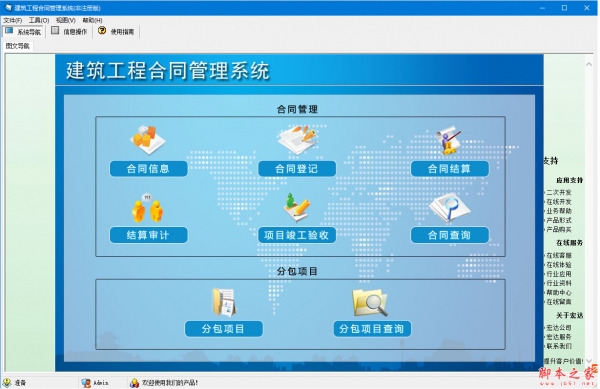
Task: Open the 产品购买 link
Action: [558, 229]
